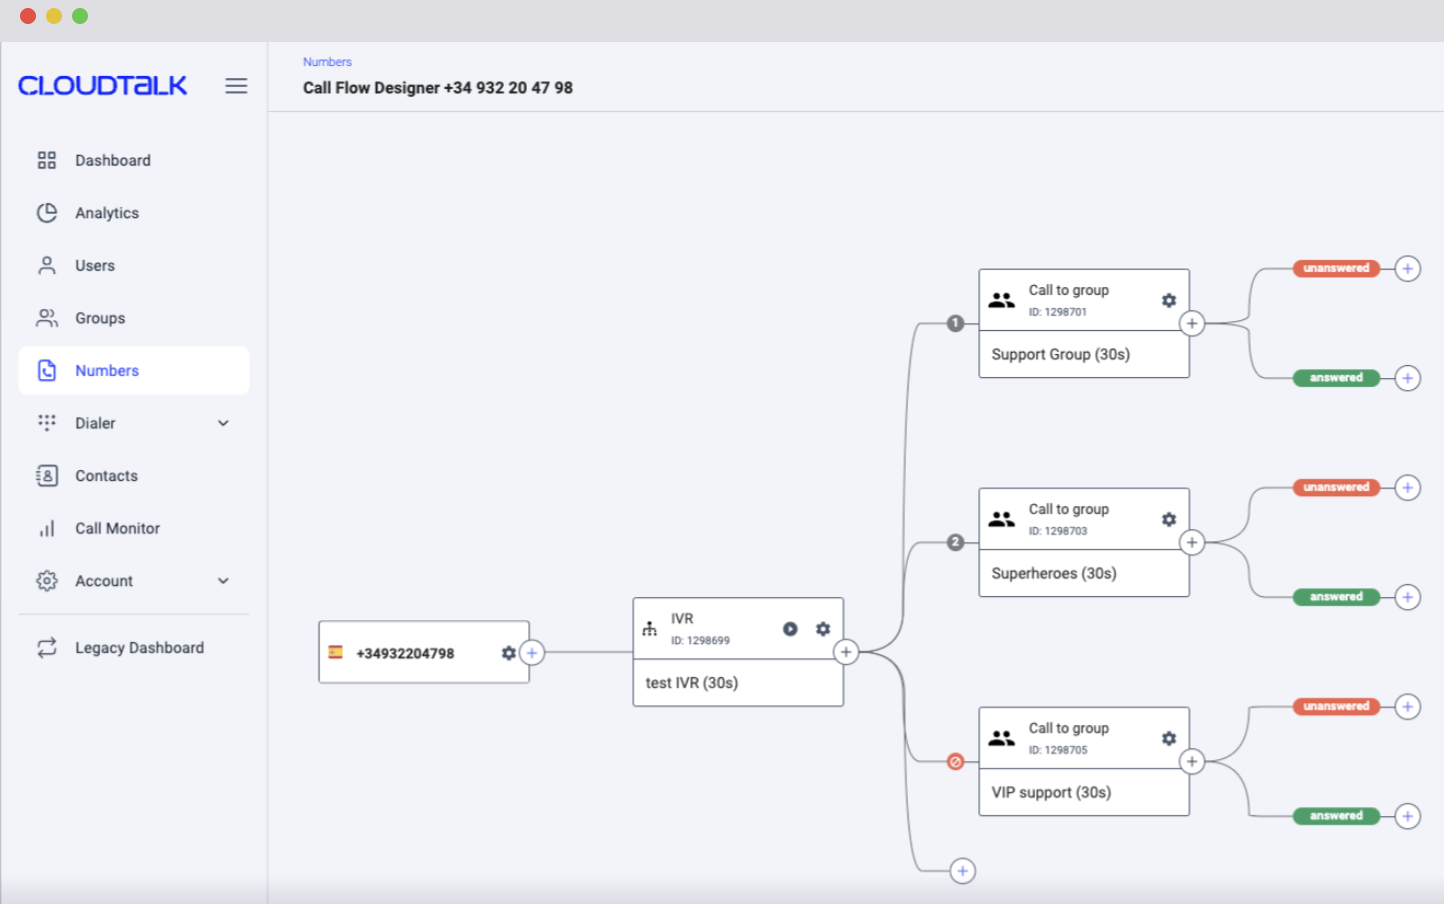Click the CloudTalk logo
1444x904 pixels.
[x=103, y=86]
